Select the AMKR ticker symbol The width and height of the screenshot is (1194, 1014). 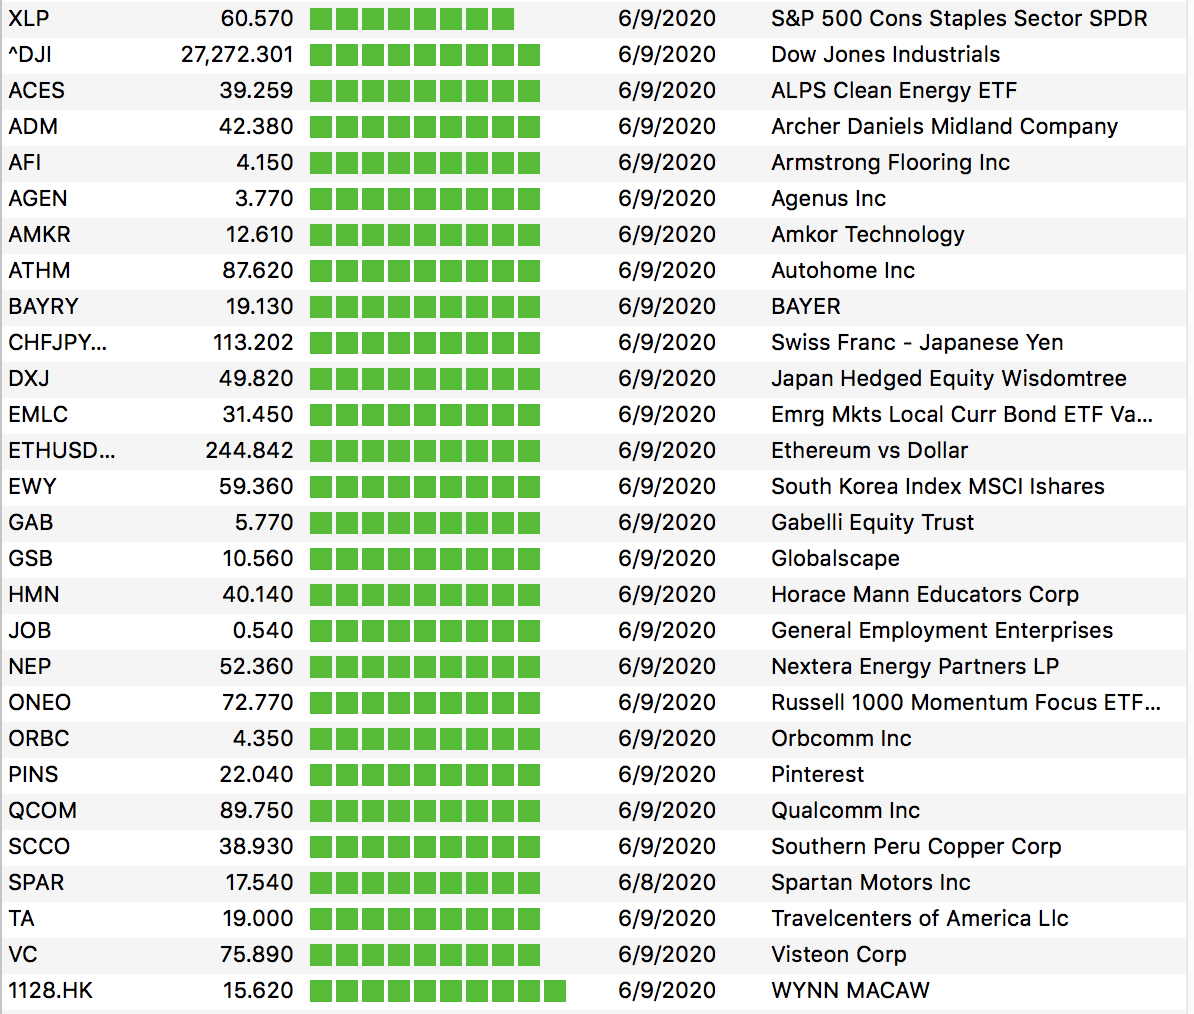coord(40,234)
